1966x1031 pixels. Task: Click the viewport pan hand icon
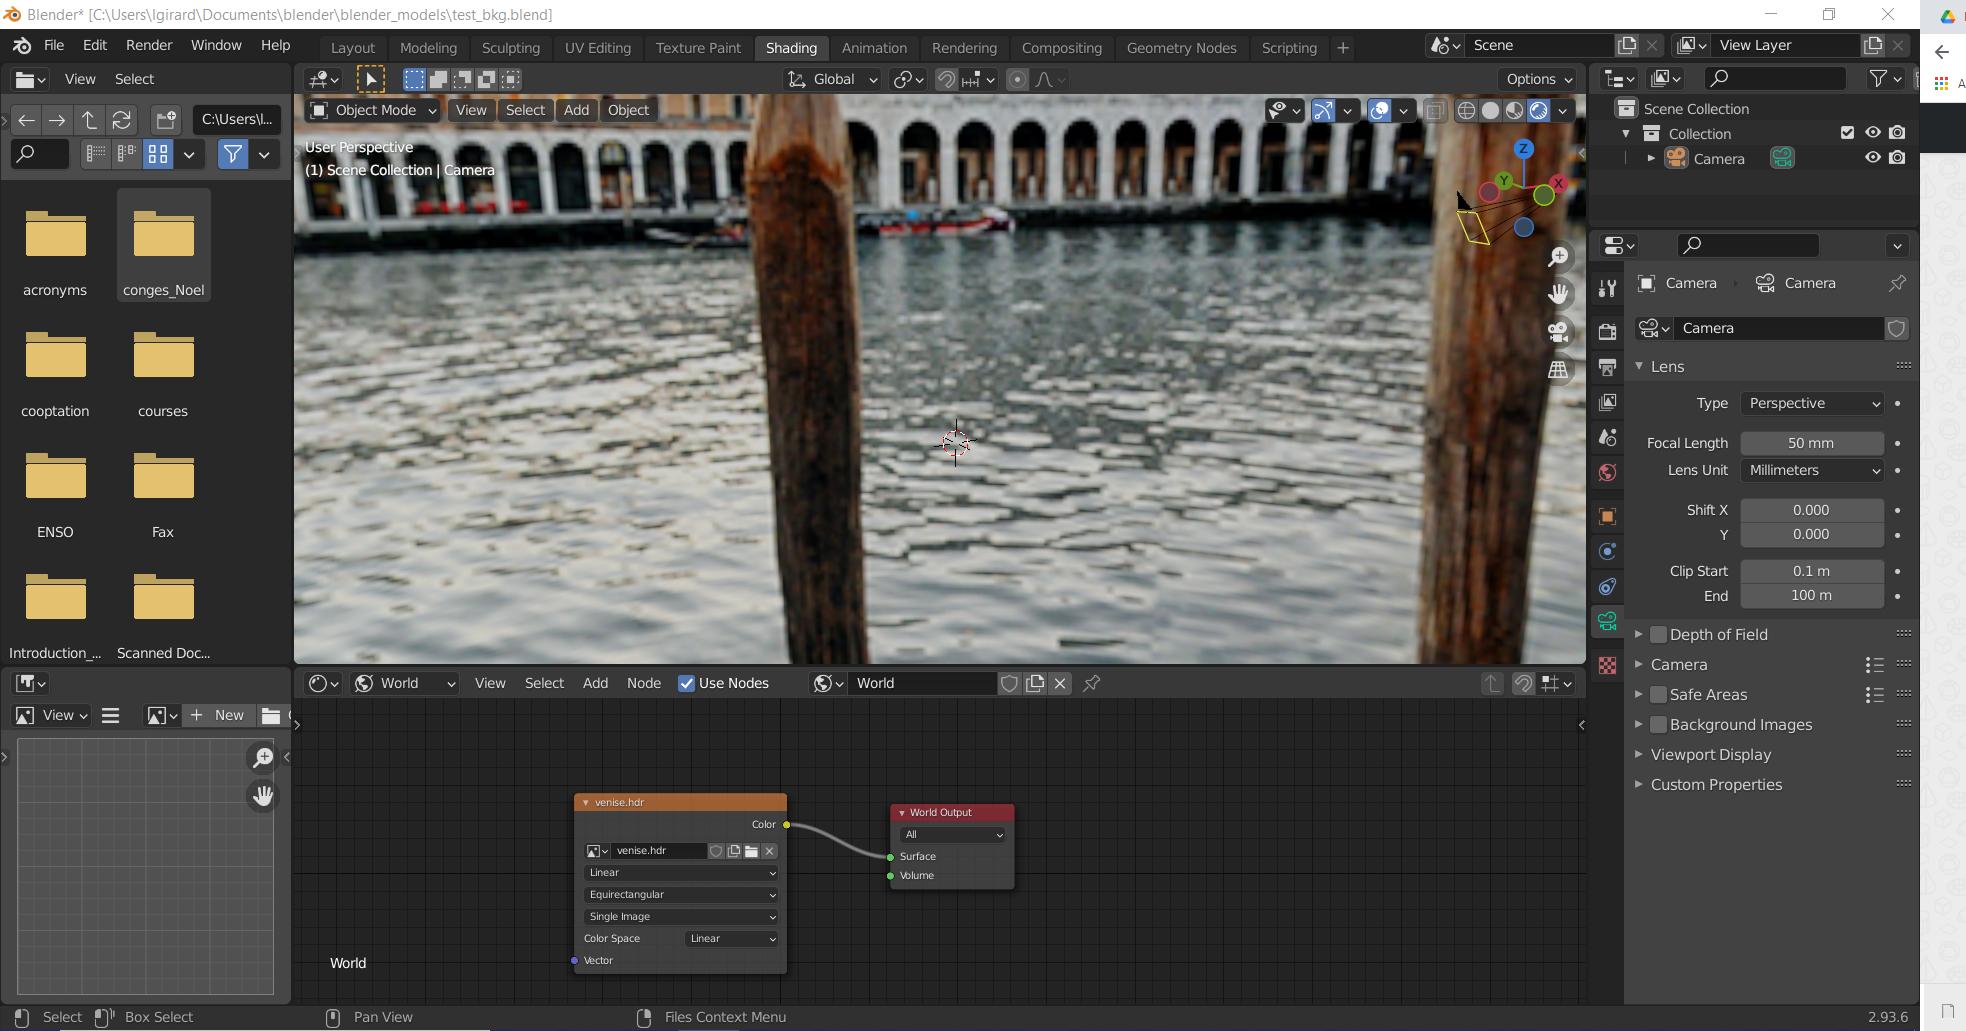(x=1558, y=294)
